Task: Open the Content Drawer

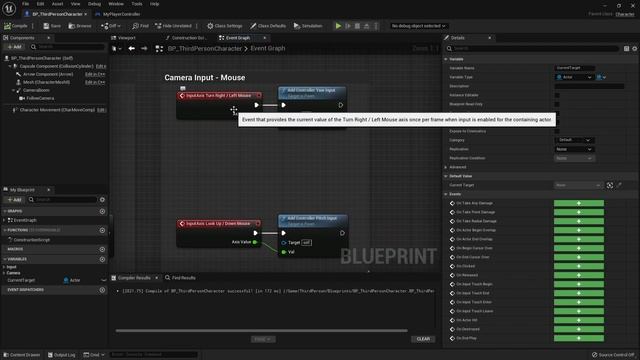Action: (x=22, y=355)
